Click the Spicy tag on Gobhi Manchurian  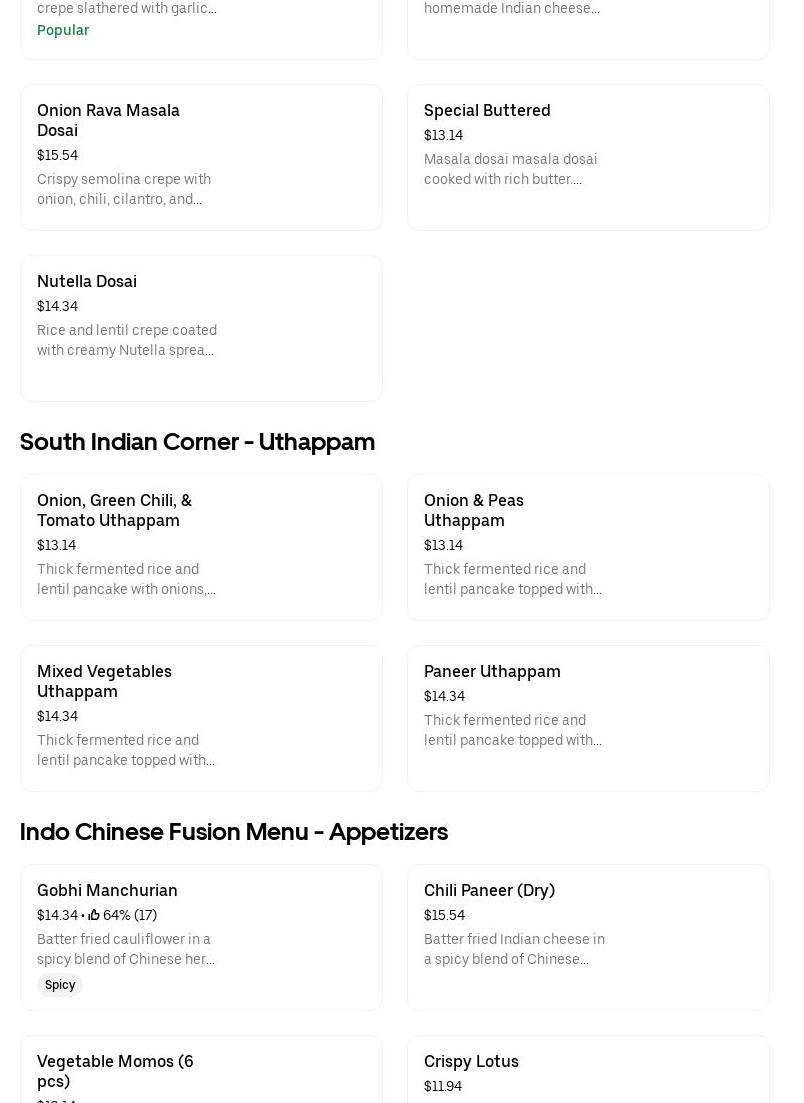[60, 985]
